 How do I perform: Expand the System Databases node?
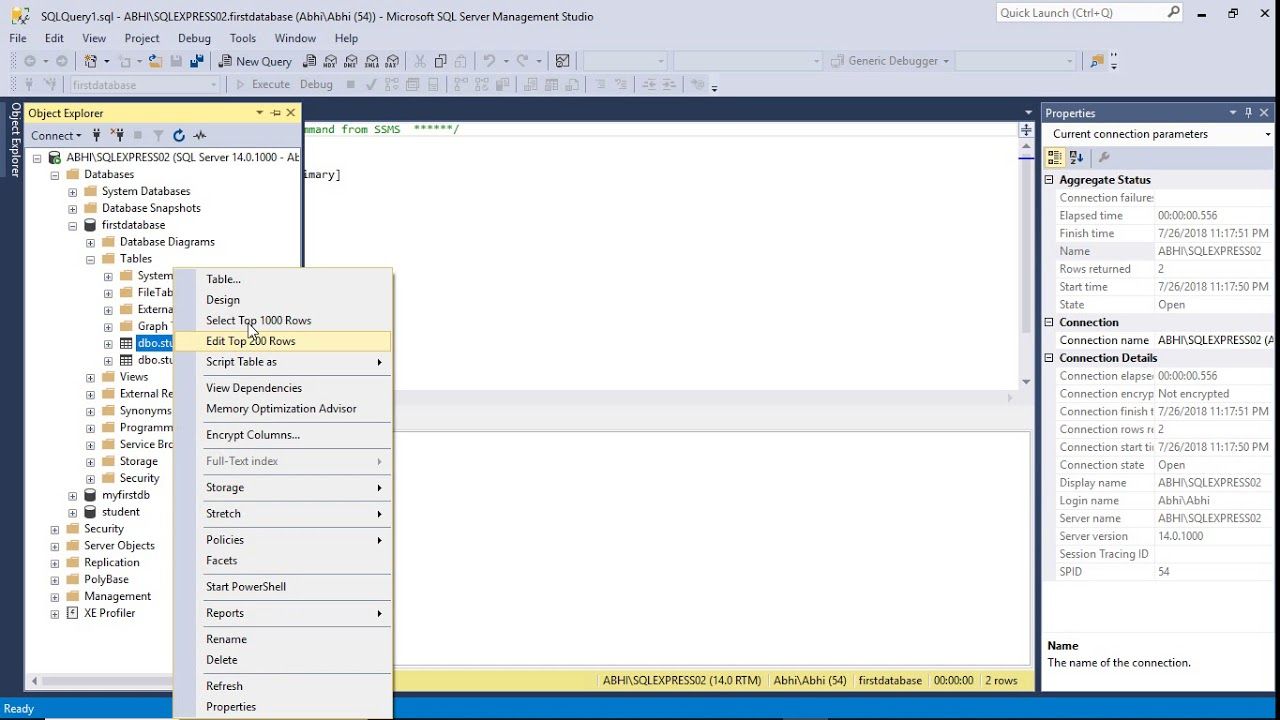73,192
